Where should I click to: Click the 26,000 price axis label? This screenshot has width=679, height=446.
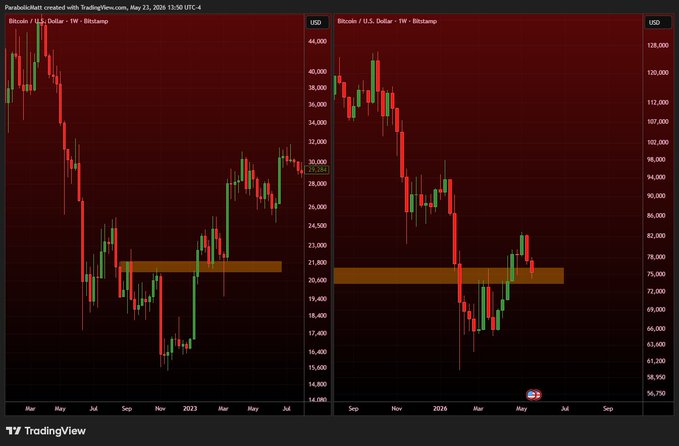[x=317, y=207]
